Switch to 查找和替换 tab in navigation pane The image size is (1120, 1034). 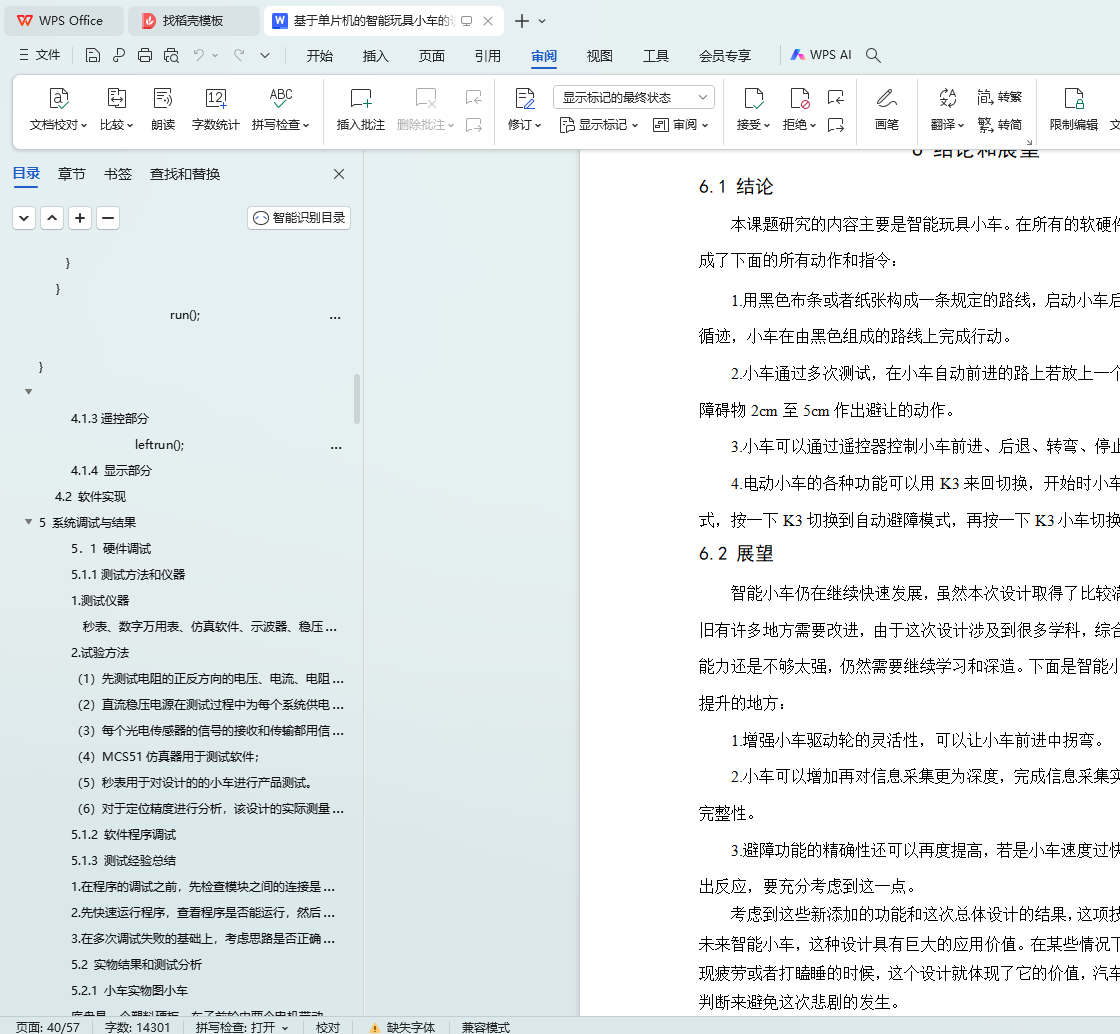[x=185, y=174]
